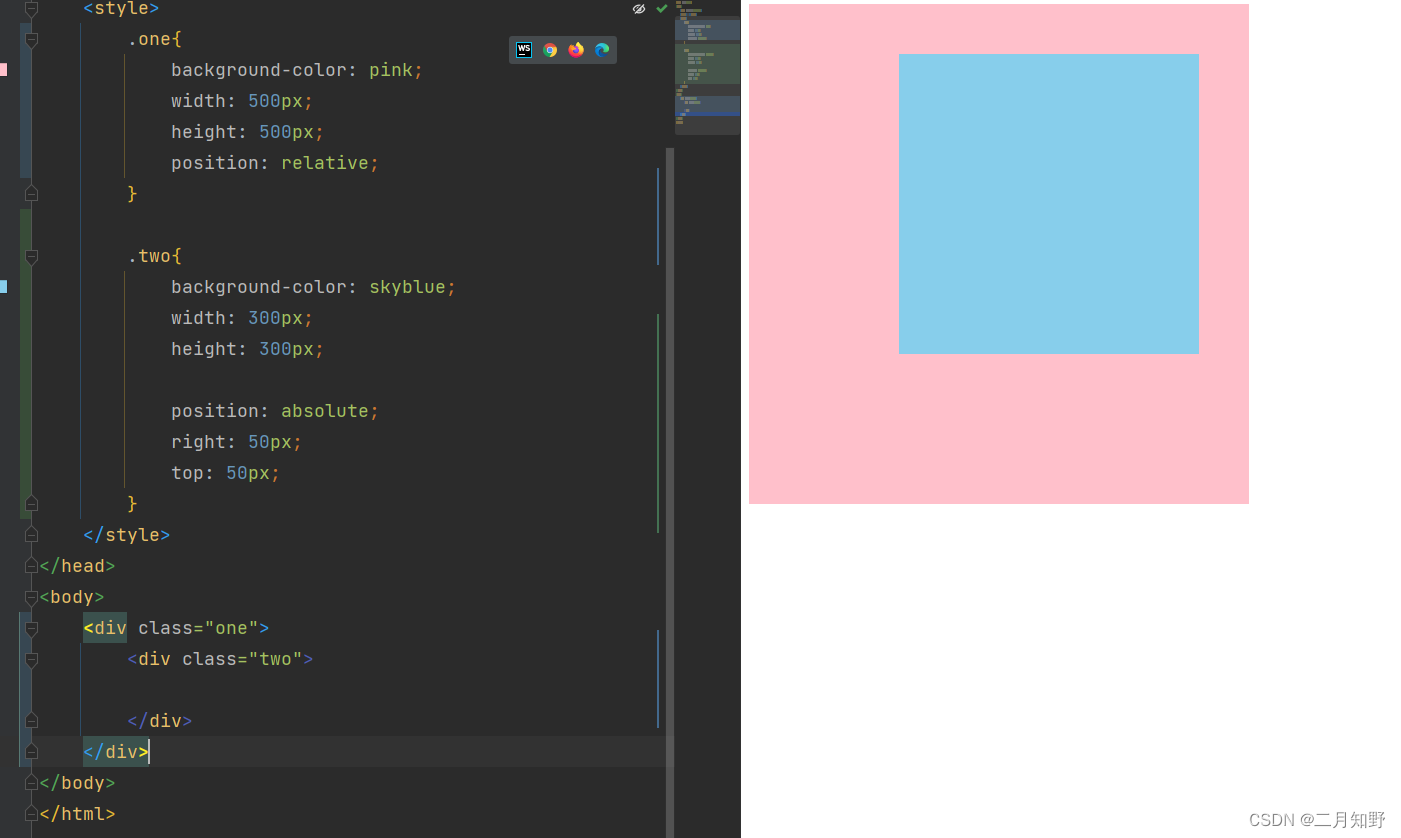Collapse the div class="one" fold marker
This screenshot has height=838, width=1401.
[31, 628]
